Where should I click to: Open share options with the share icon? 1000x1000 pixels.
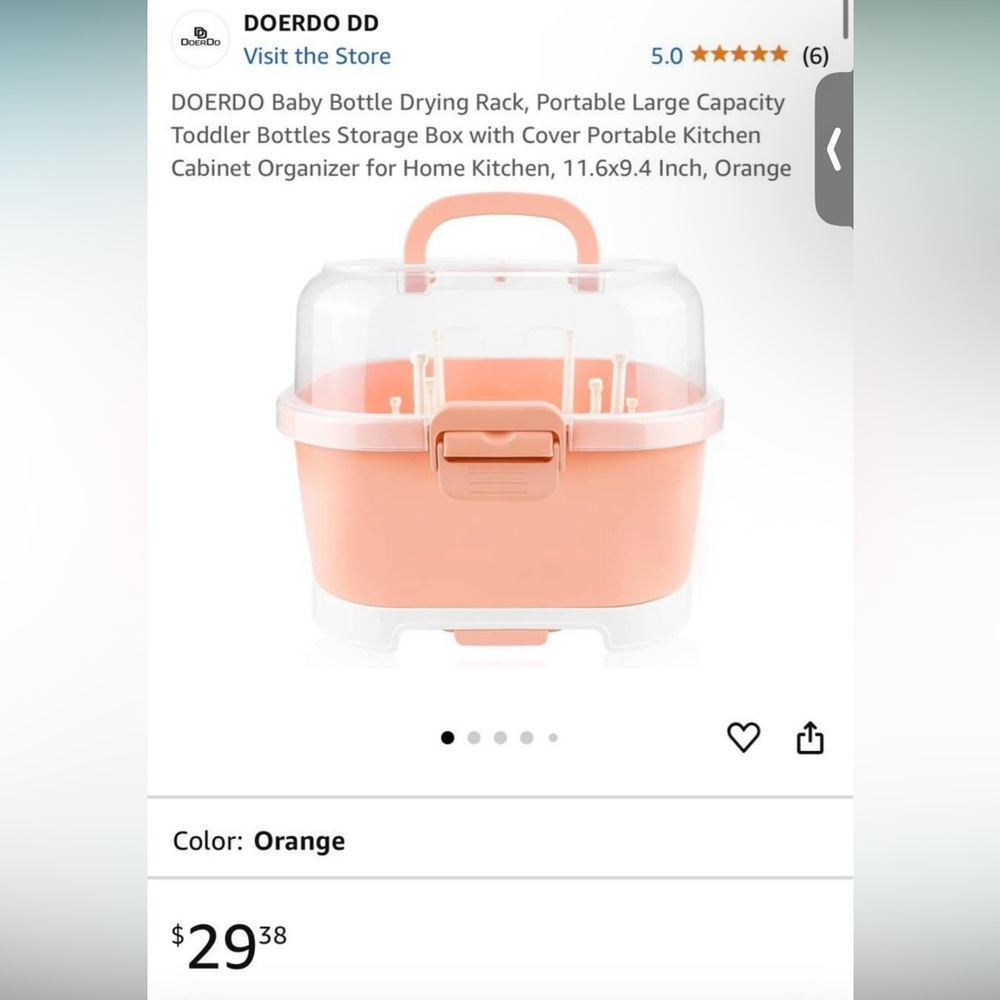(810, 738)
